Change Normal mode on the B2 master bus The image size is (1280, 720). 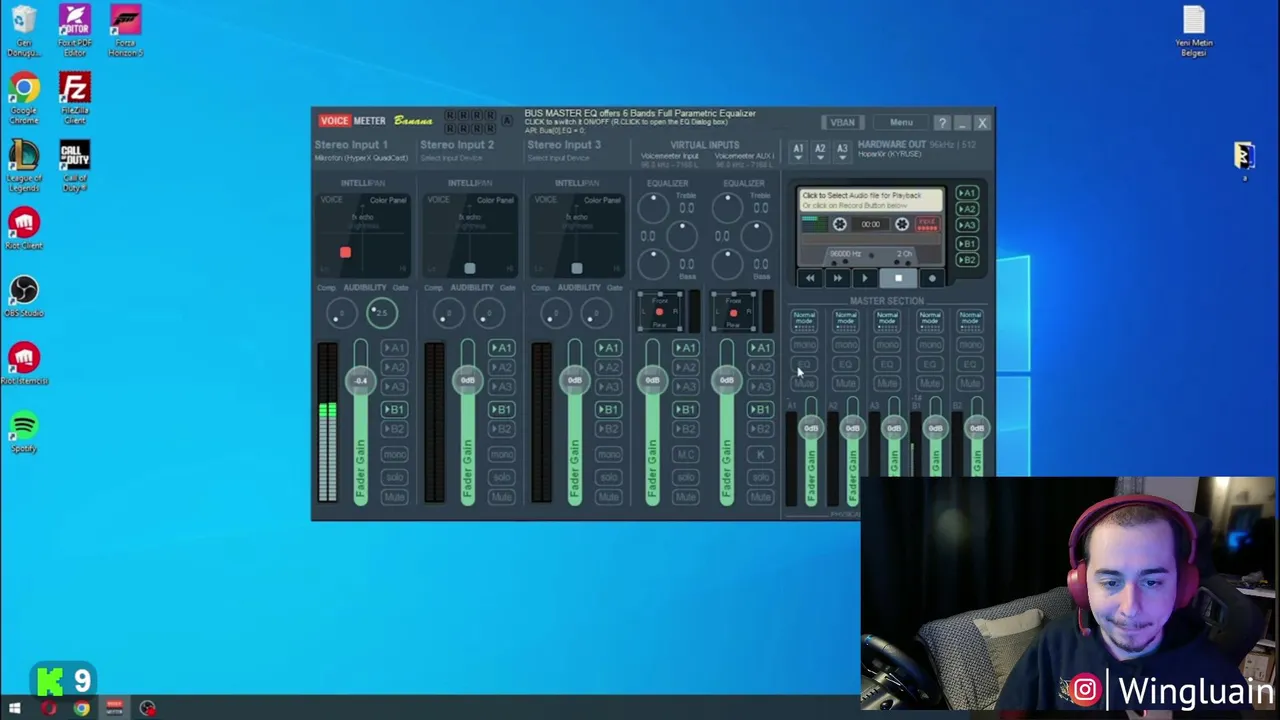pyautogui.click(x=970, y=320)
